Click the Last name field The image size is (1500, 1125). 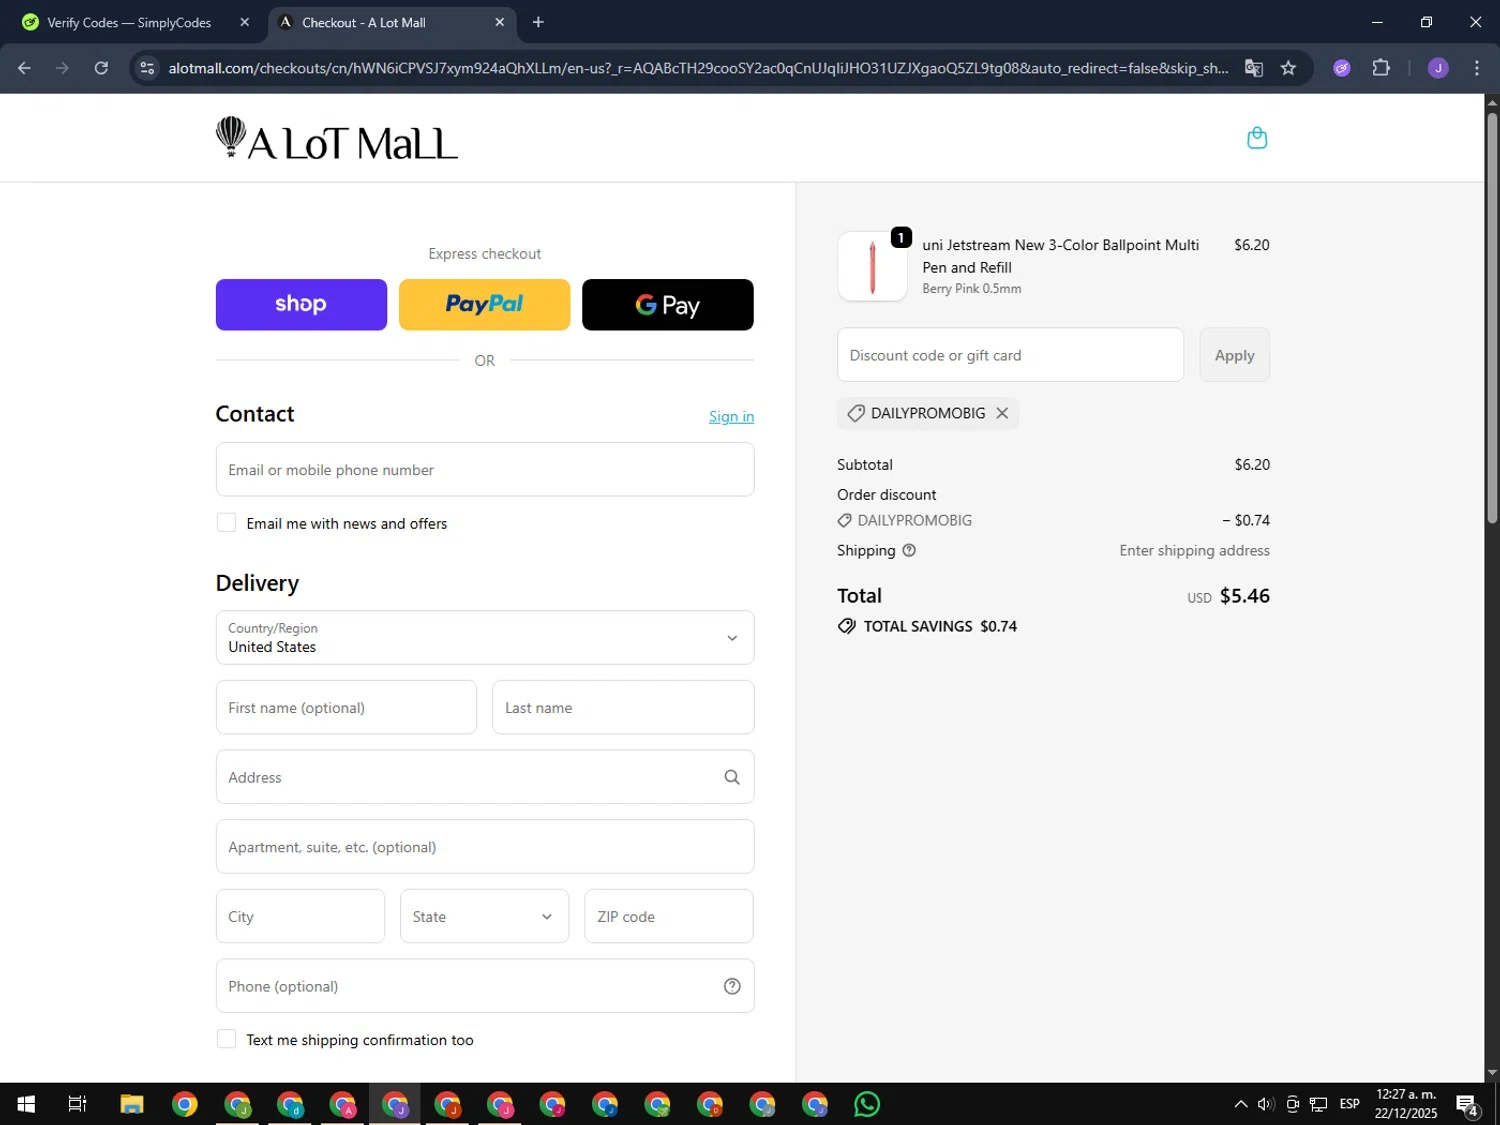point(623,708)
